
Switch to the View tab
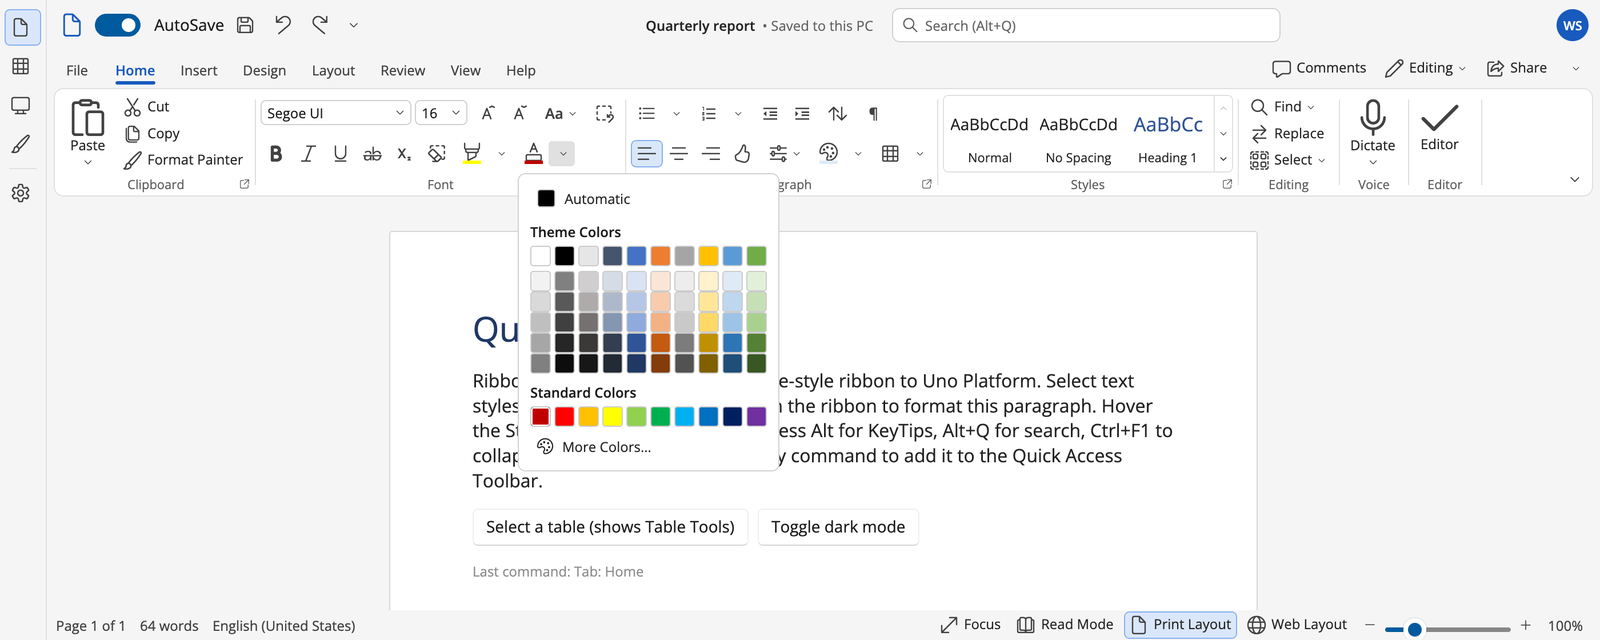[x=465, y=70]
